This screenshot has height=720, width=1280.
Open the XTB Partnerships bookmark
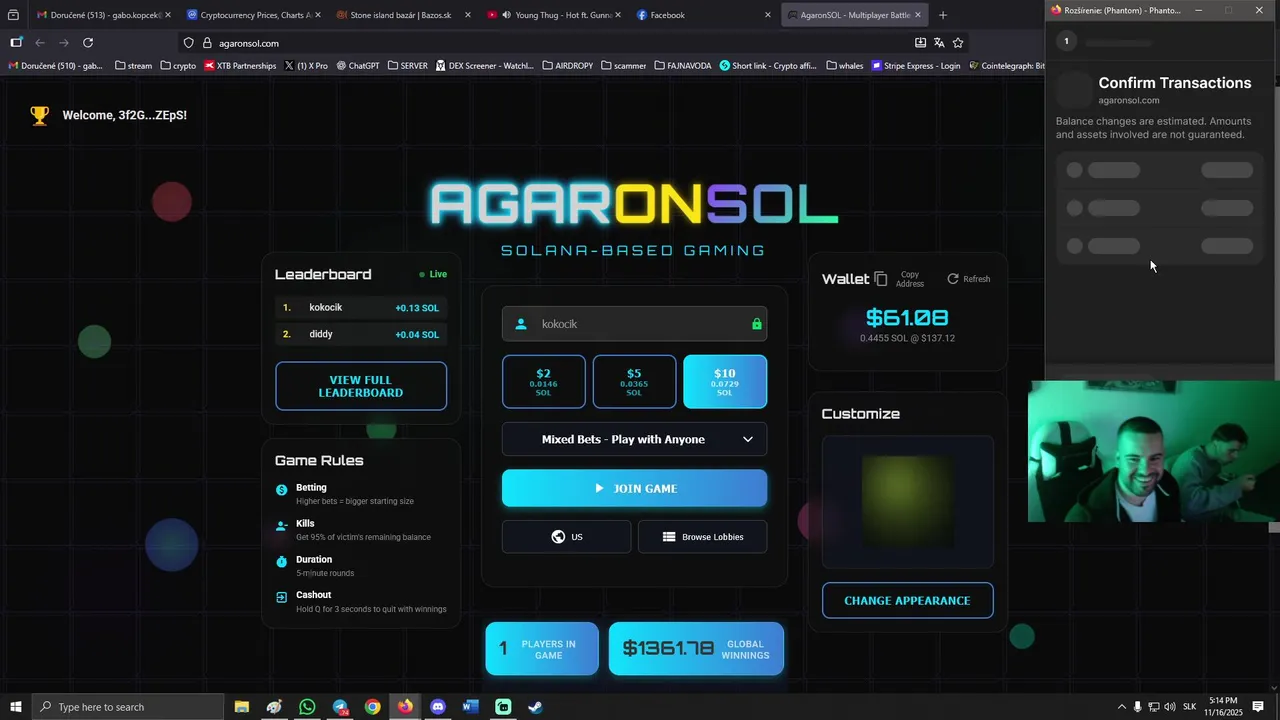[240, 66]
